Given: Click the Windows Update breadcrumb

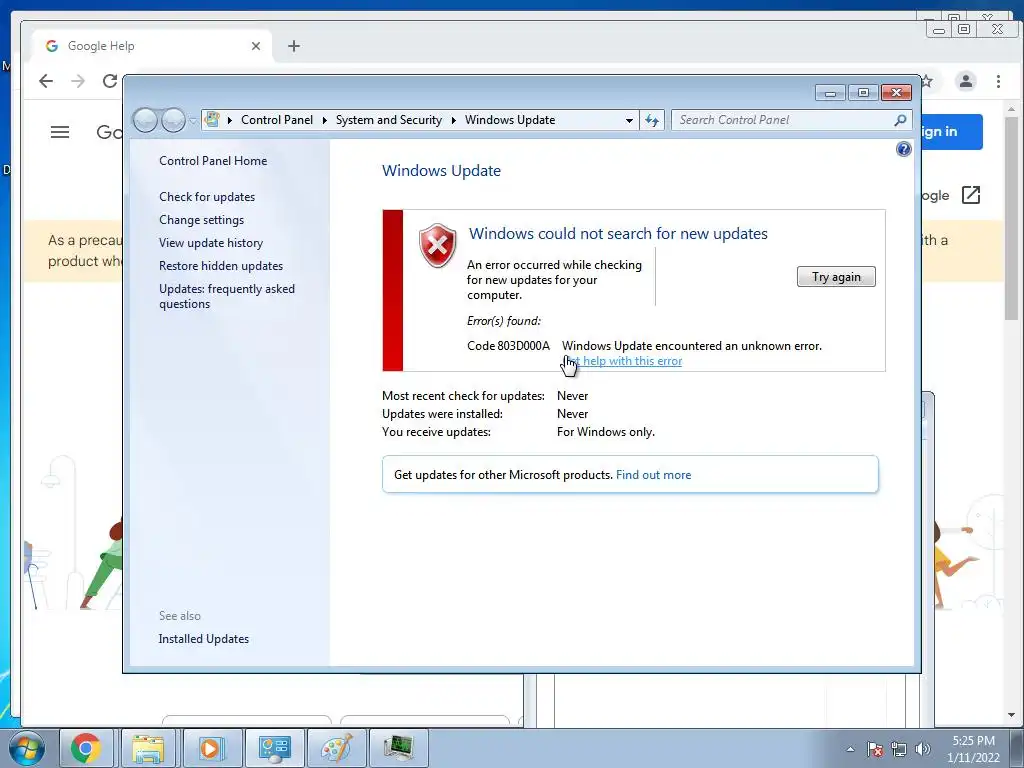Looking at the screenshot, I should (510, 120).
